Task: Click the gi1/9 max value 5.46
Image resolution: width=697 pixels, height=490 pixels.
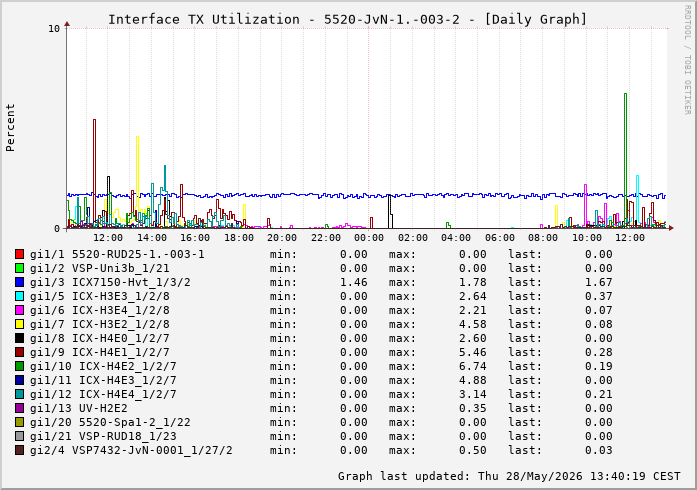Action: tap(473, 352)
